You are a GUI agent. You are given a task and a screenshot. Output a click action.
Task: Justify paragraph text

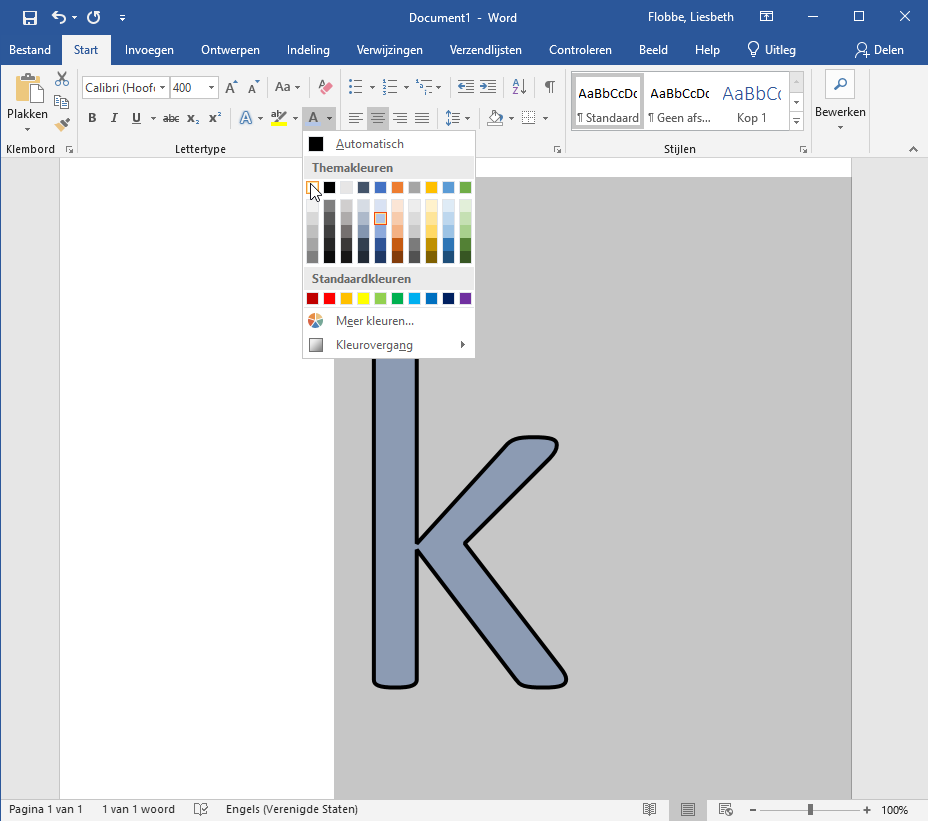click(422, 118)
